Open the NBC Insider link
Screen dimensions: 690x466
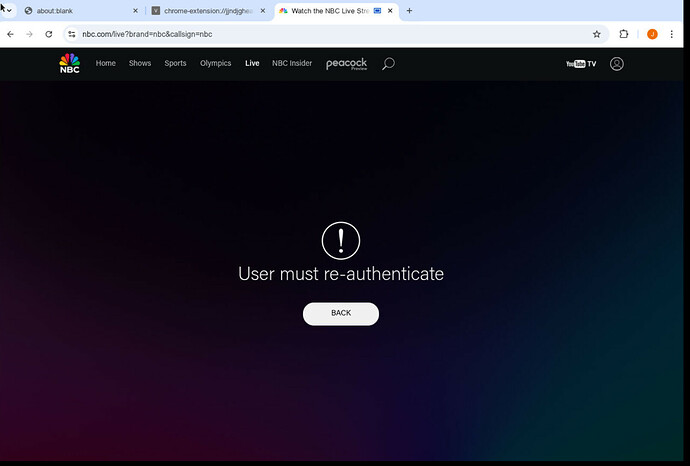coord(292,63)
